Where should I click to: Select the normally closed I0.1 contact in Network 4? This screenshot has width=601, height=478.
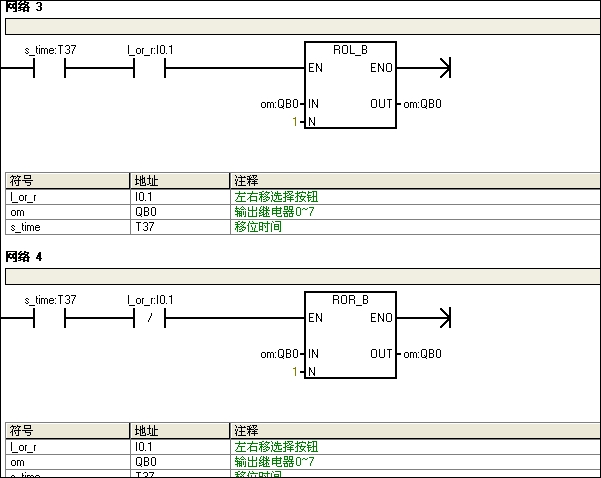pos(149,318)
